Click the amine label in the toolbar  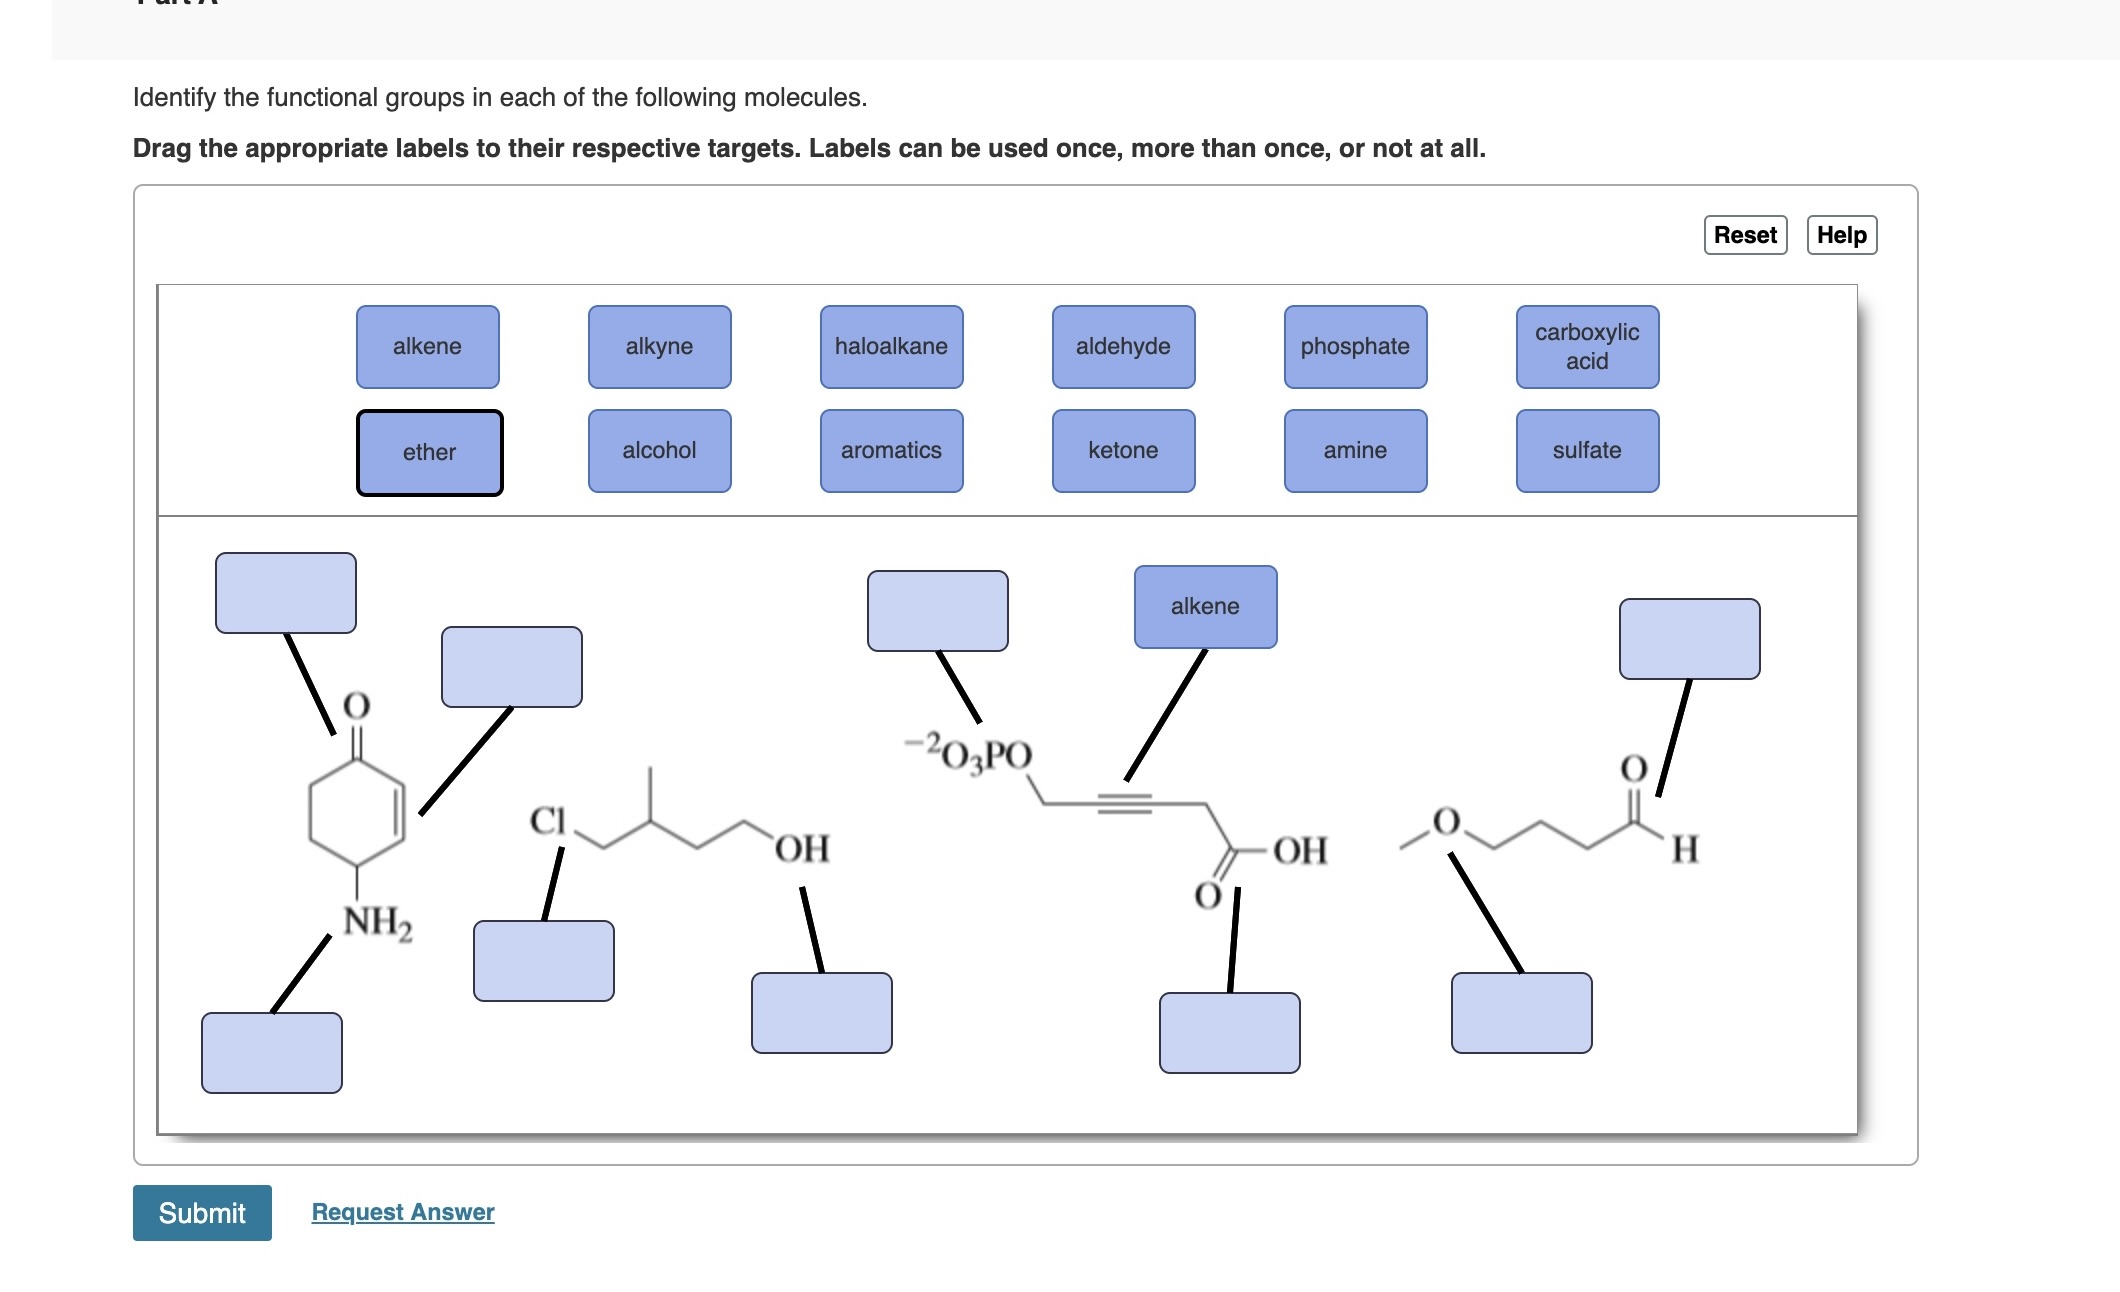pyautogui.click(x=1352, y=444)
